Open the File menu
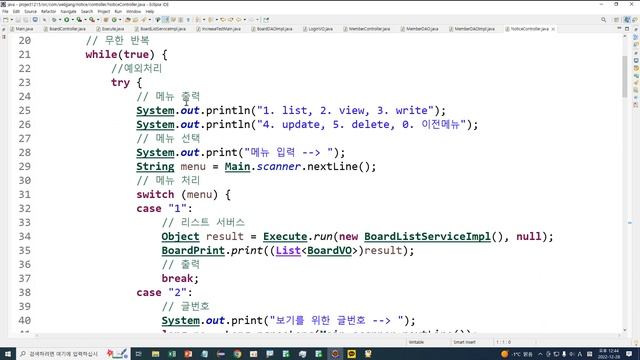This screenshot has width=640, height=360. [x=5, y=11]
